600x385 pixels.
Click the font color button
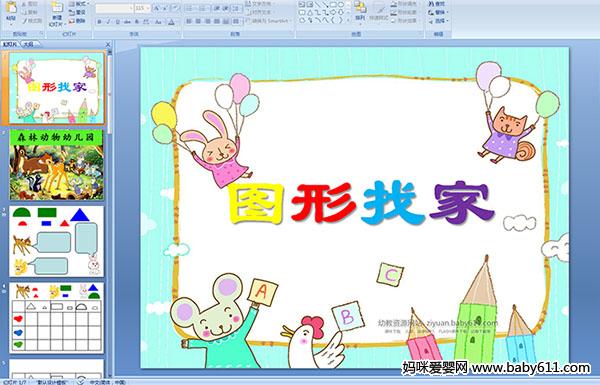point(171,22)
